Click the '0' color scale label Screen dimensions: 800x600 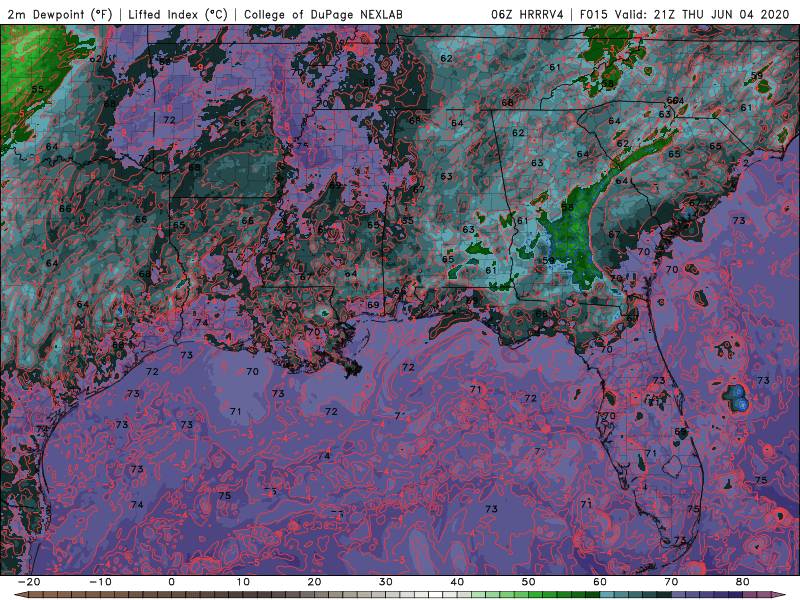coord(171,582)
